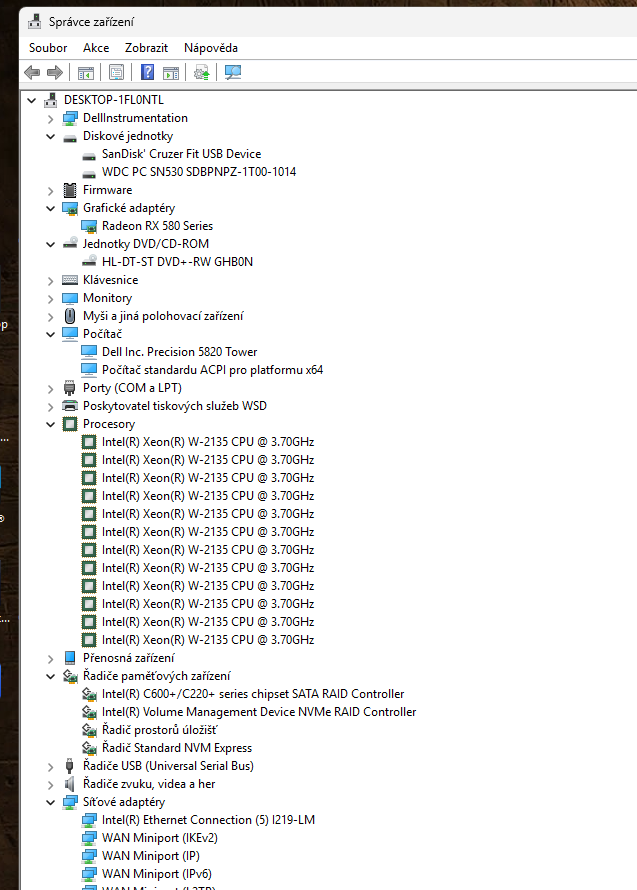The image size is (637, 890).
Task: Select Řadič Standard NVM Express entry
Action: 177,748
